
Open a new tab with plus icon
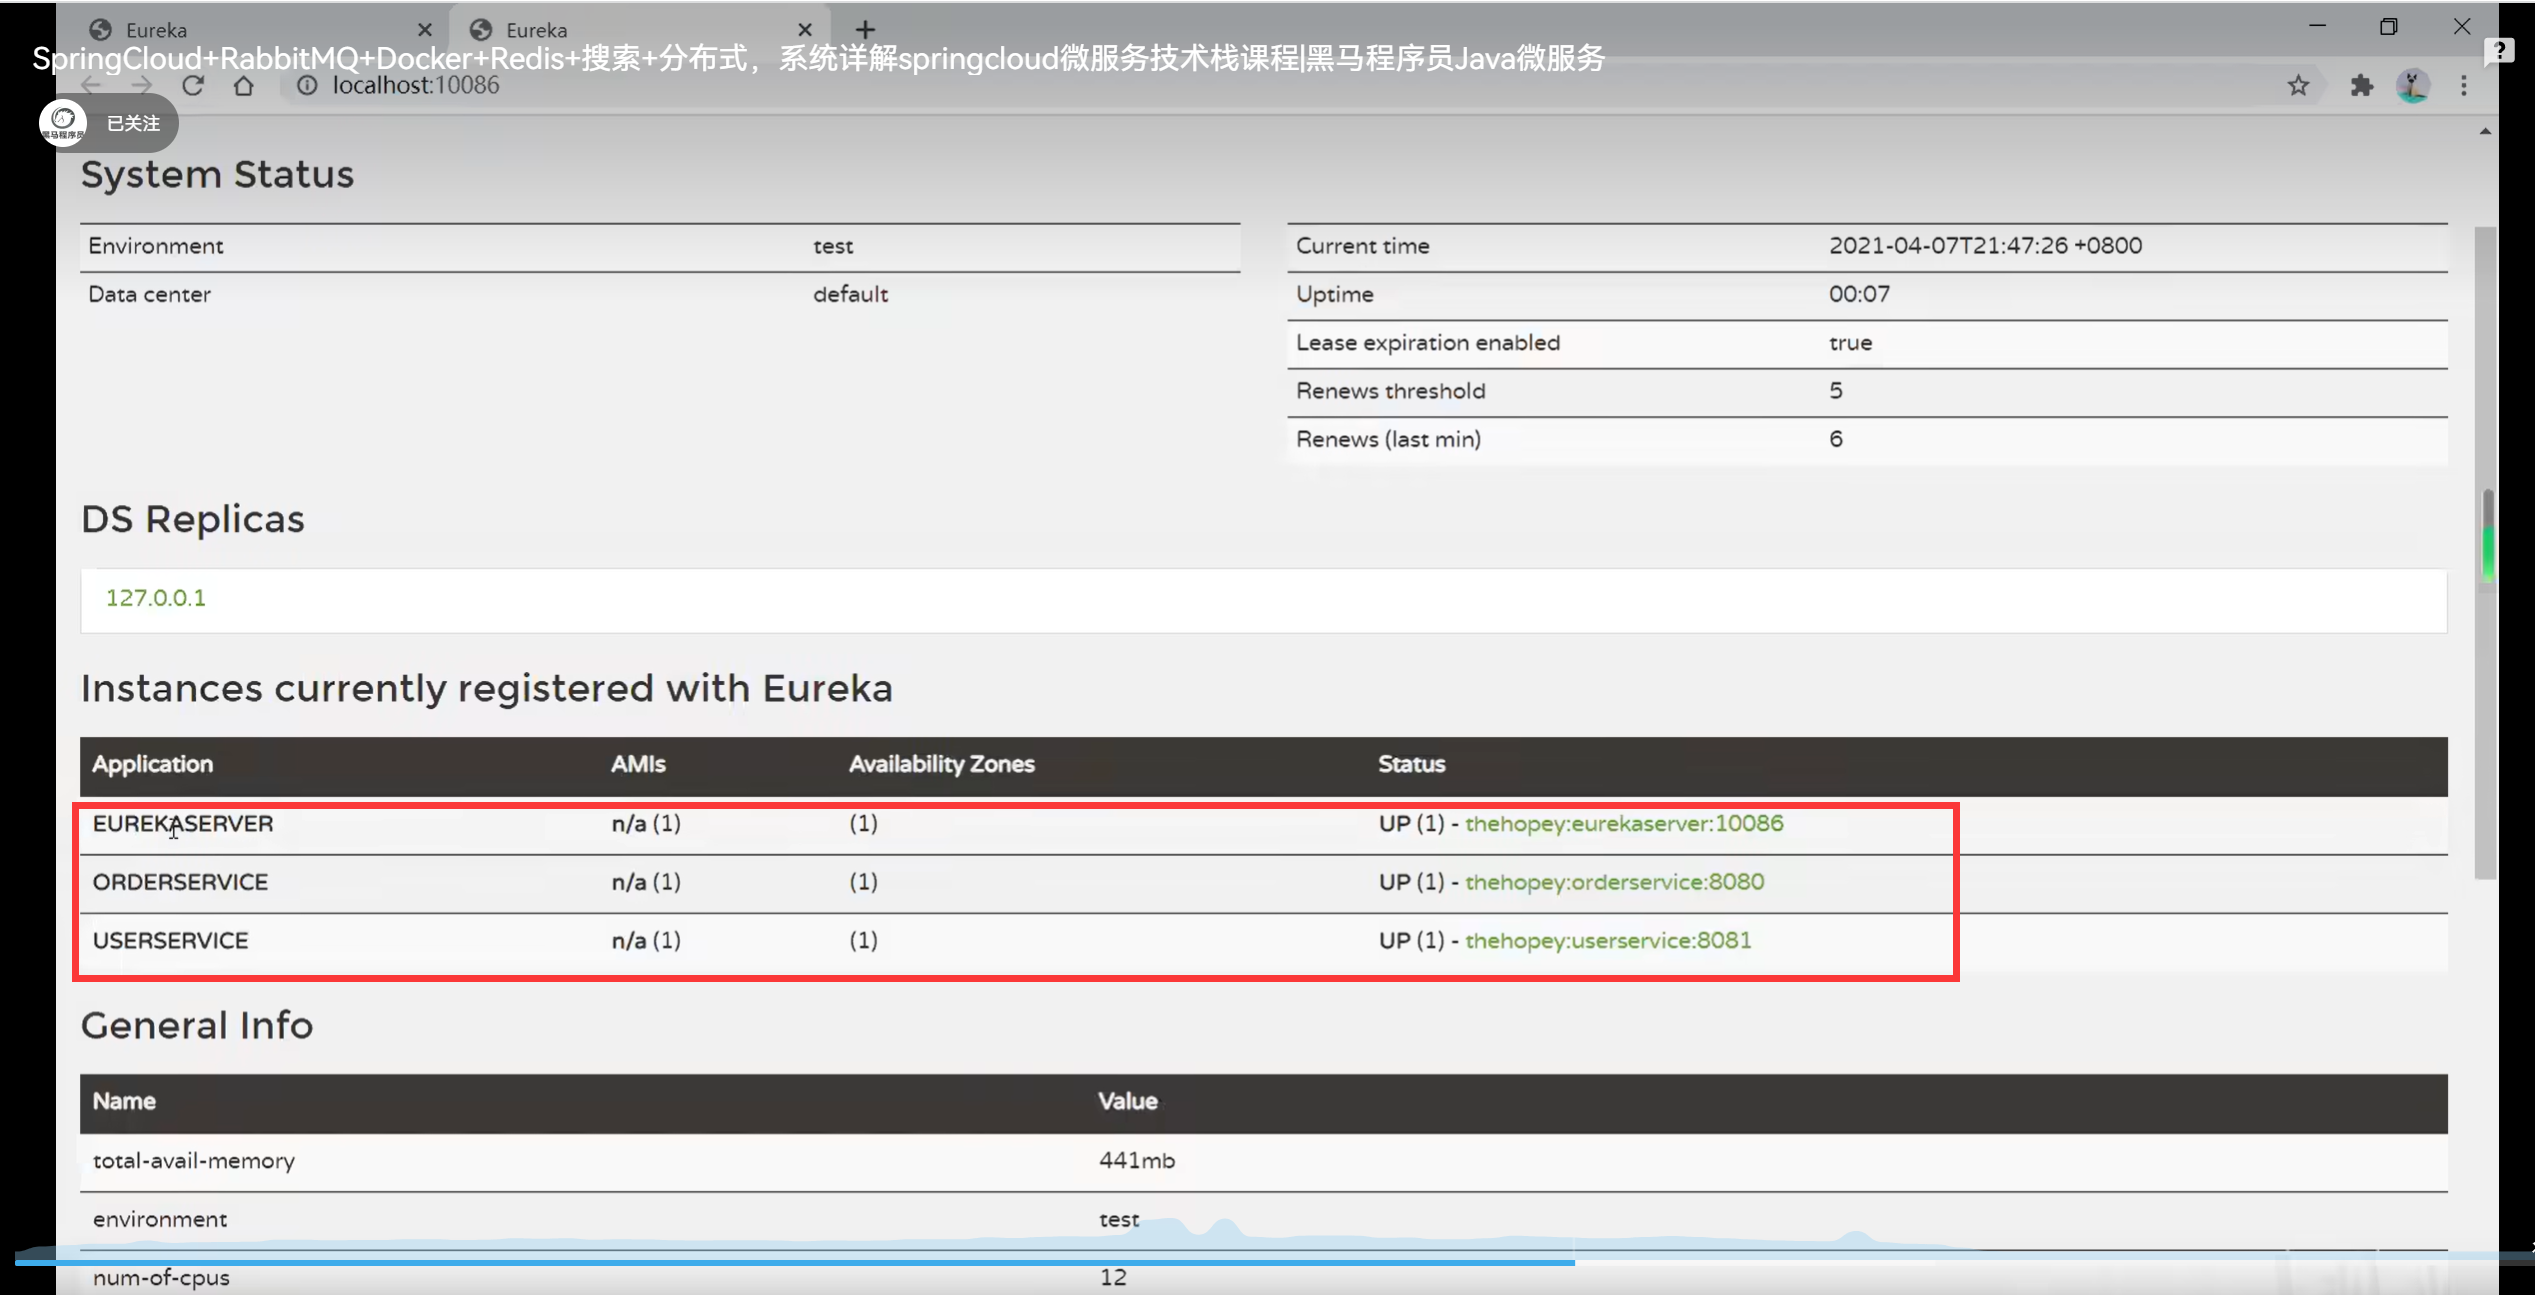[x=865, y=30]
